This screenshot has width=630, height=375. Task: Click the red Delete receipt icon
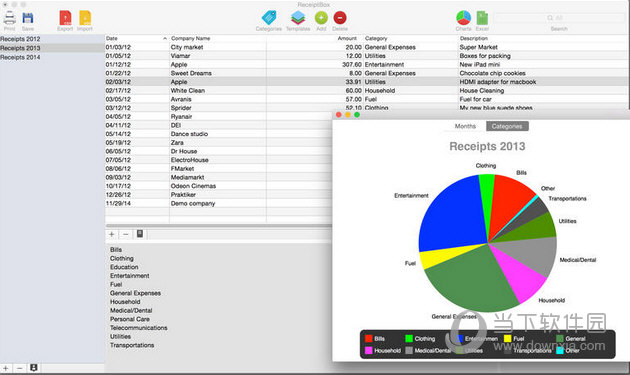tap(340, 18)
